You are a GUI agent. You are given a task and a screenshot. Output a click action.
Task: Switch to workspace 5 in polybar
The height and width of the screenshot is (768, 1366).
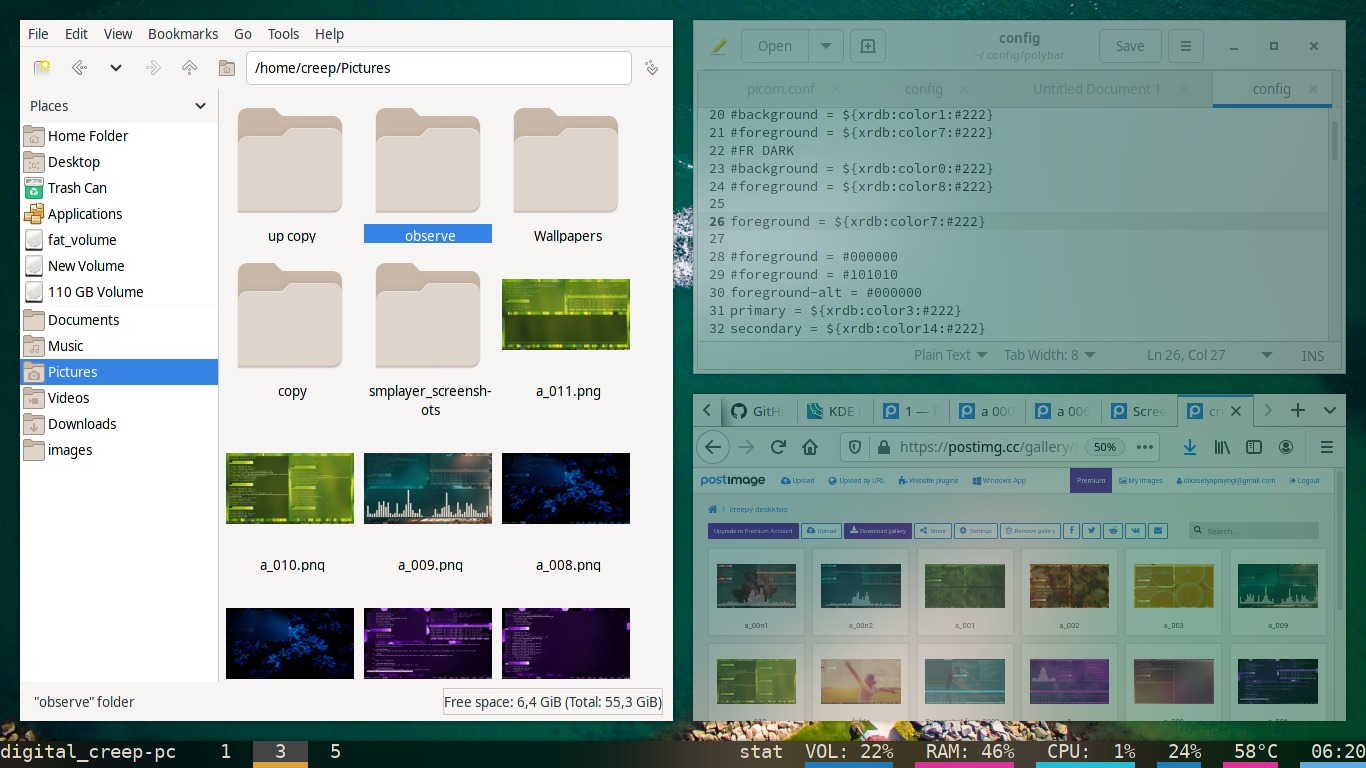click(335, 751)
